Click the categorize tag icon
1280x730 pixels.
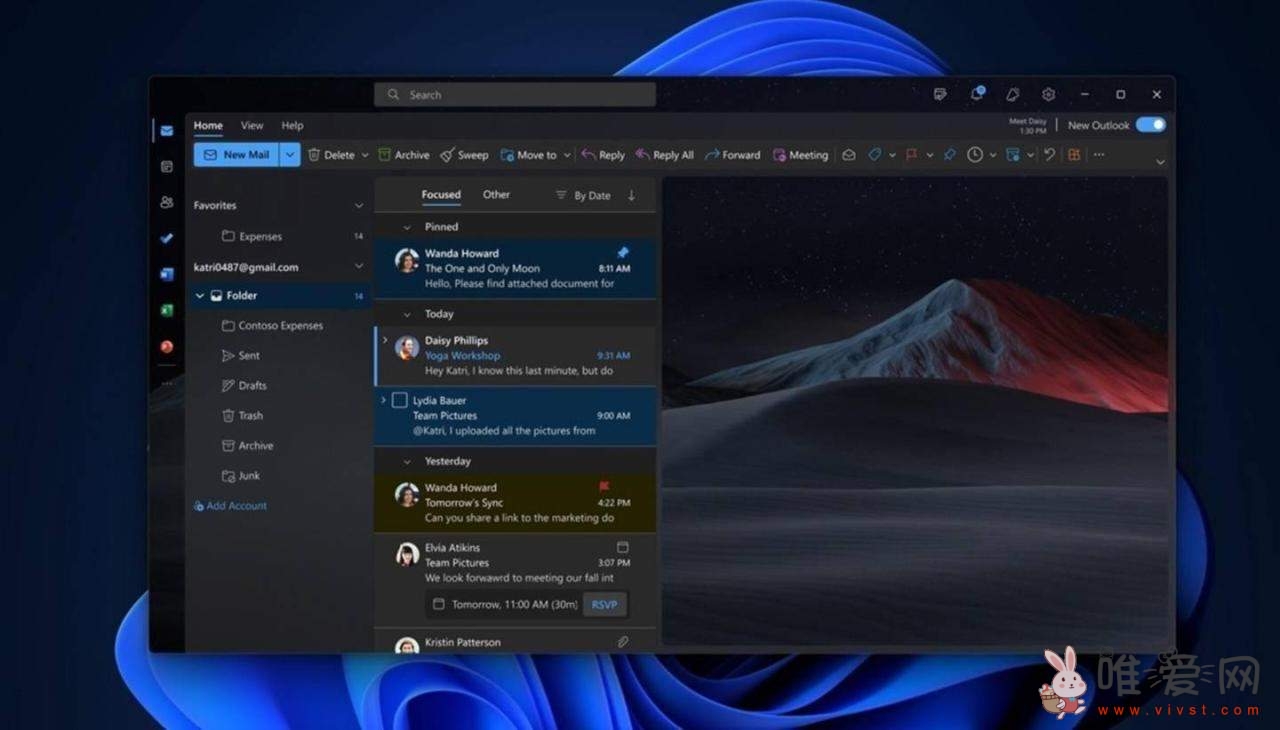point(875,155)
